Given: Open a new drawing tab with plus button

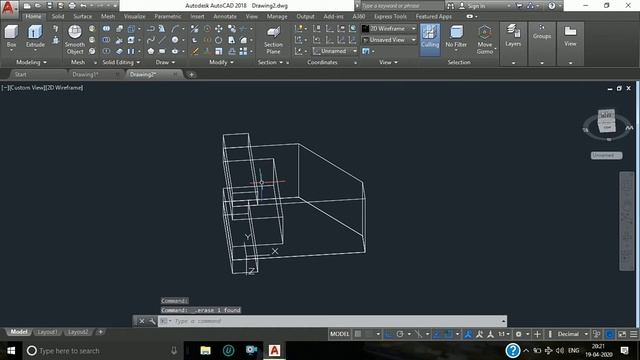Looking at the screenshot, I should coord(191,75).
